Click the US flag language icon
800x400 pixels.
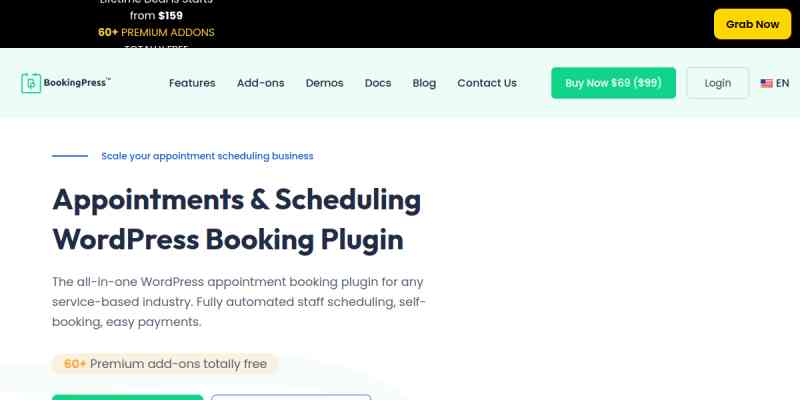(x=766, y=83)
